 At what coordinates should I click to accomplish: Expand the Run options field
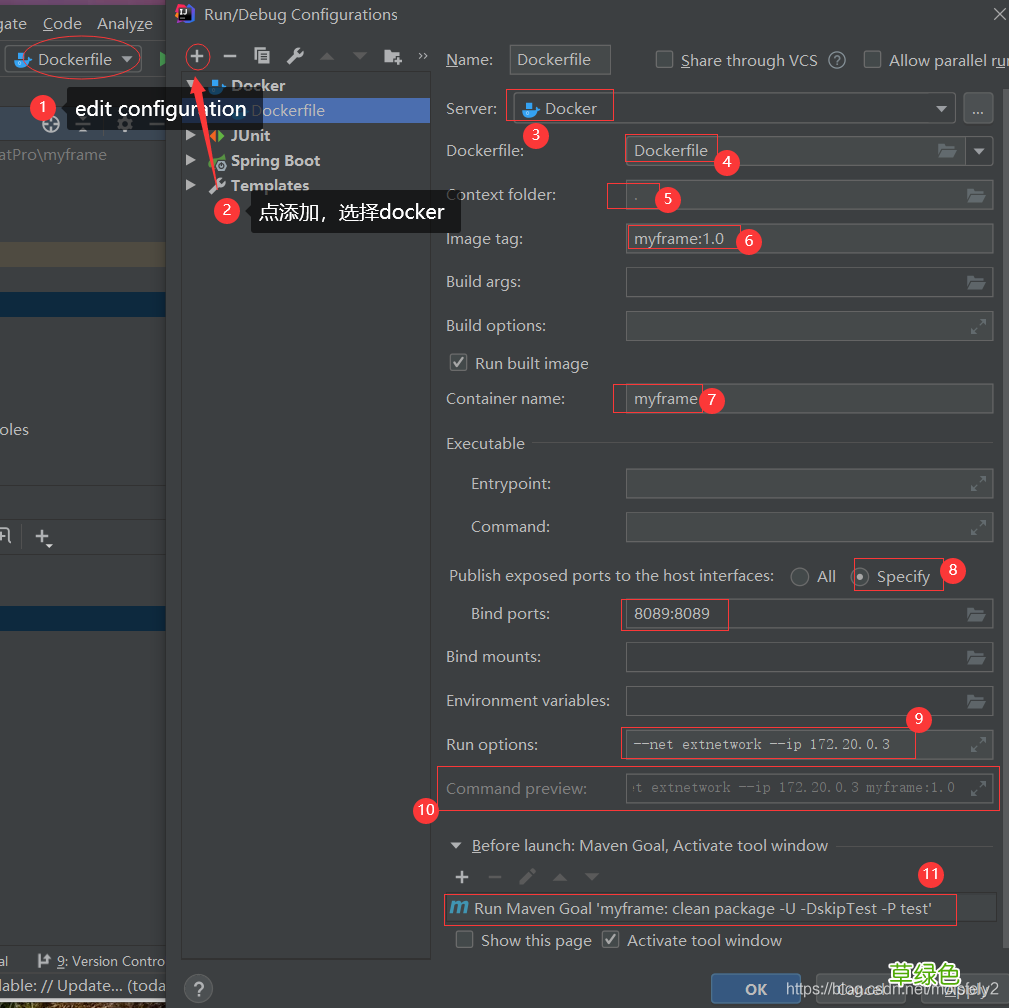point(978,745)
